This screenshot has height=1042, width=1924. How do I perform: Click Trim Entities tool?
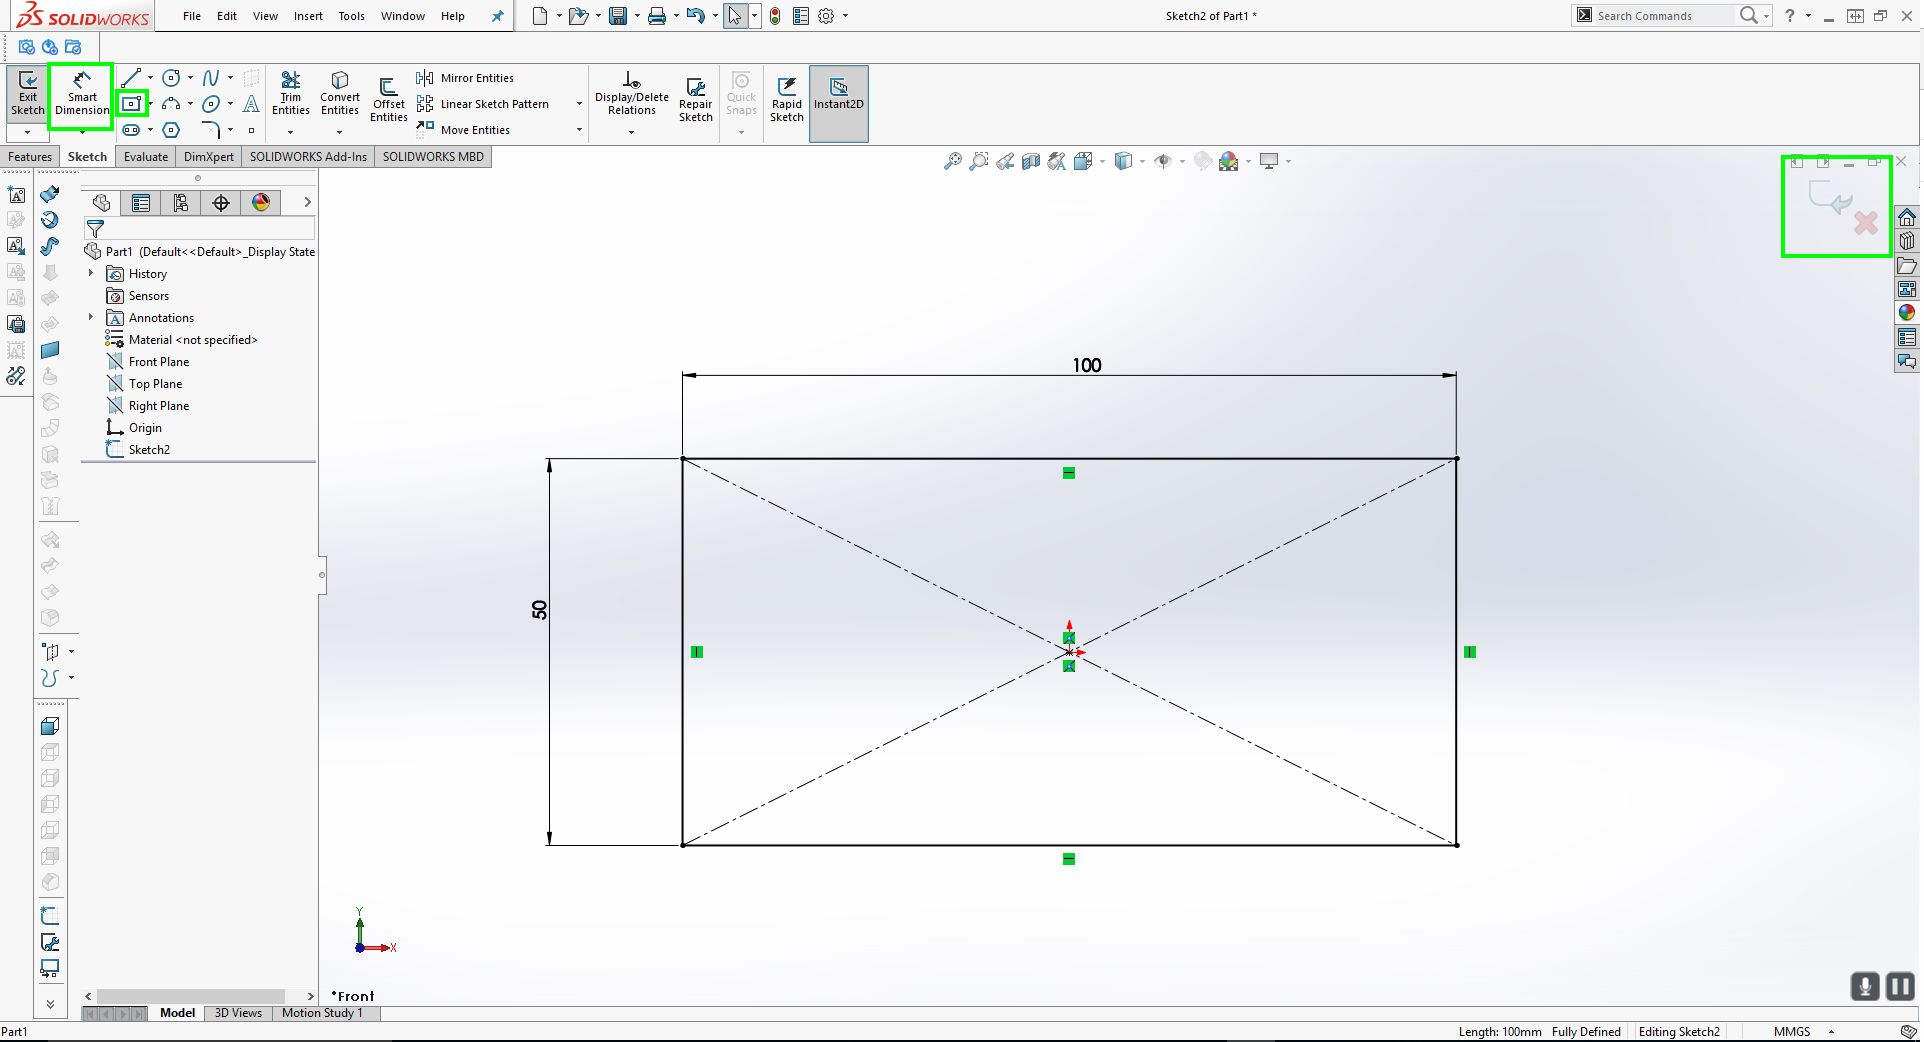pos(291,94)
